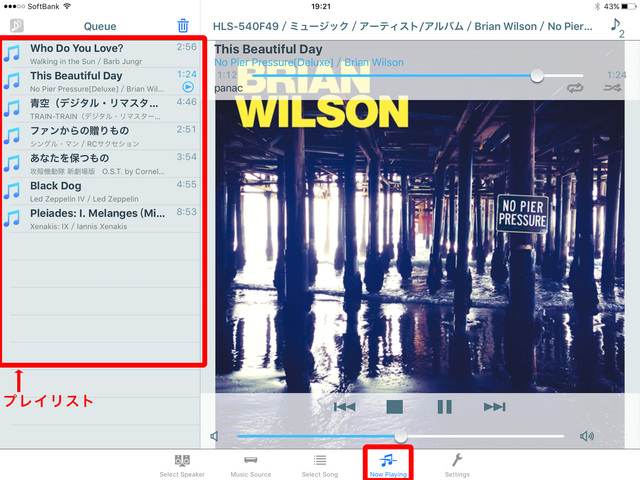The height and width of the screenshot is (480, 640).
Task: Toggle shuffle mode
Action: point(612,88)
